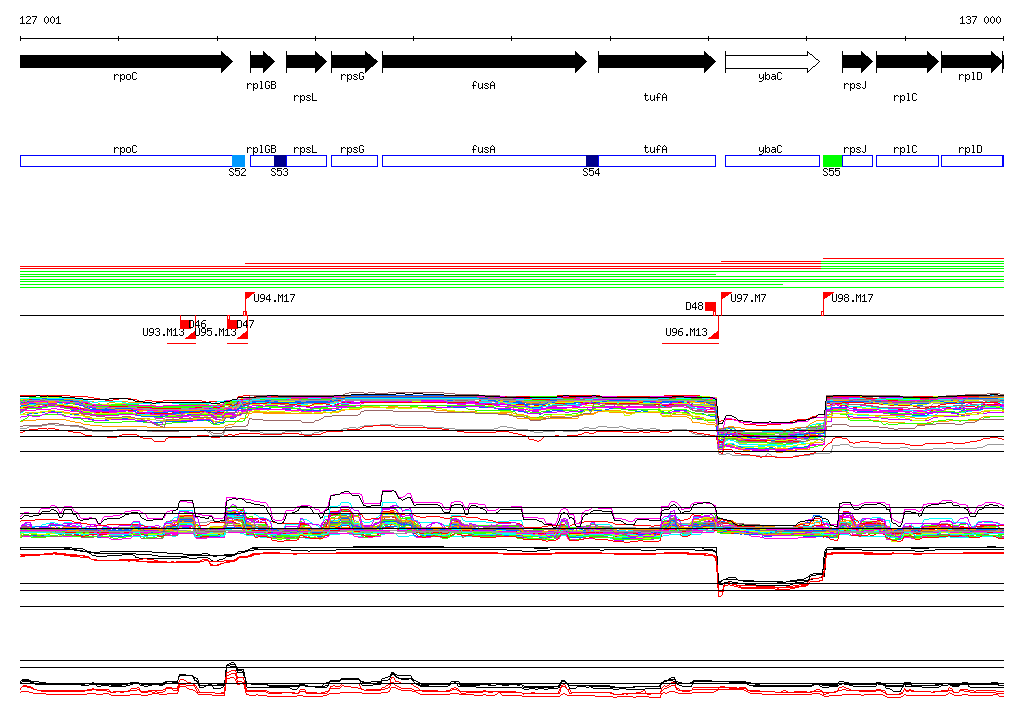This screenshot has width=1024, height=714.
Task: Select the dark blue S53 segment box
Action: [x=280, y=161]
